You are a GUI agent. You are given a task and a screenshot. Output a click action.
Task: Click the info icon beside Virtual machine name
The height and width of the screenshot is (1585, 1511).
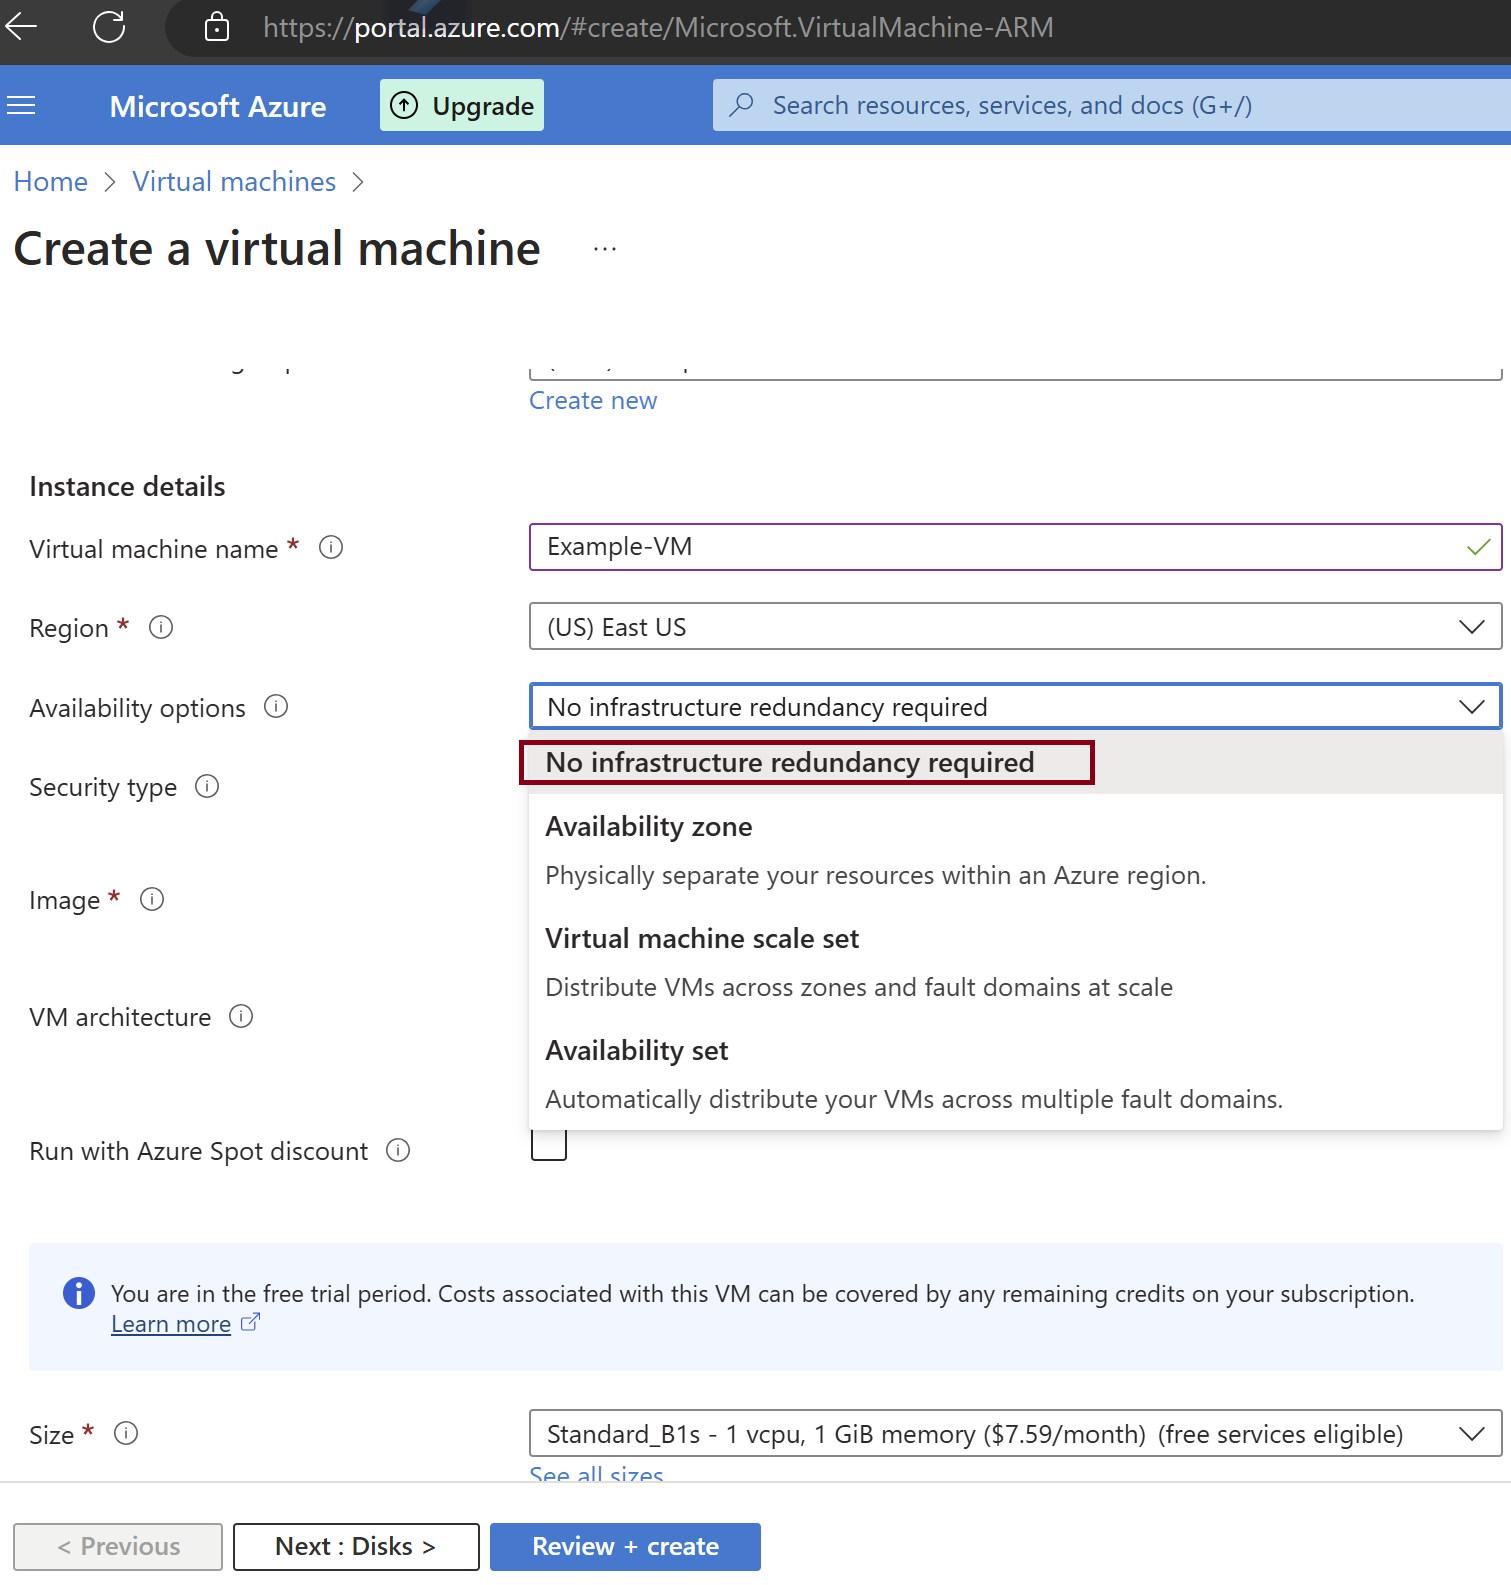tap(331, 548)
